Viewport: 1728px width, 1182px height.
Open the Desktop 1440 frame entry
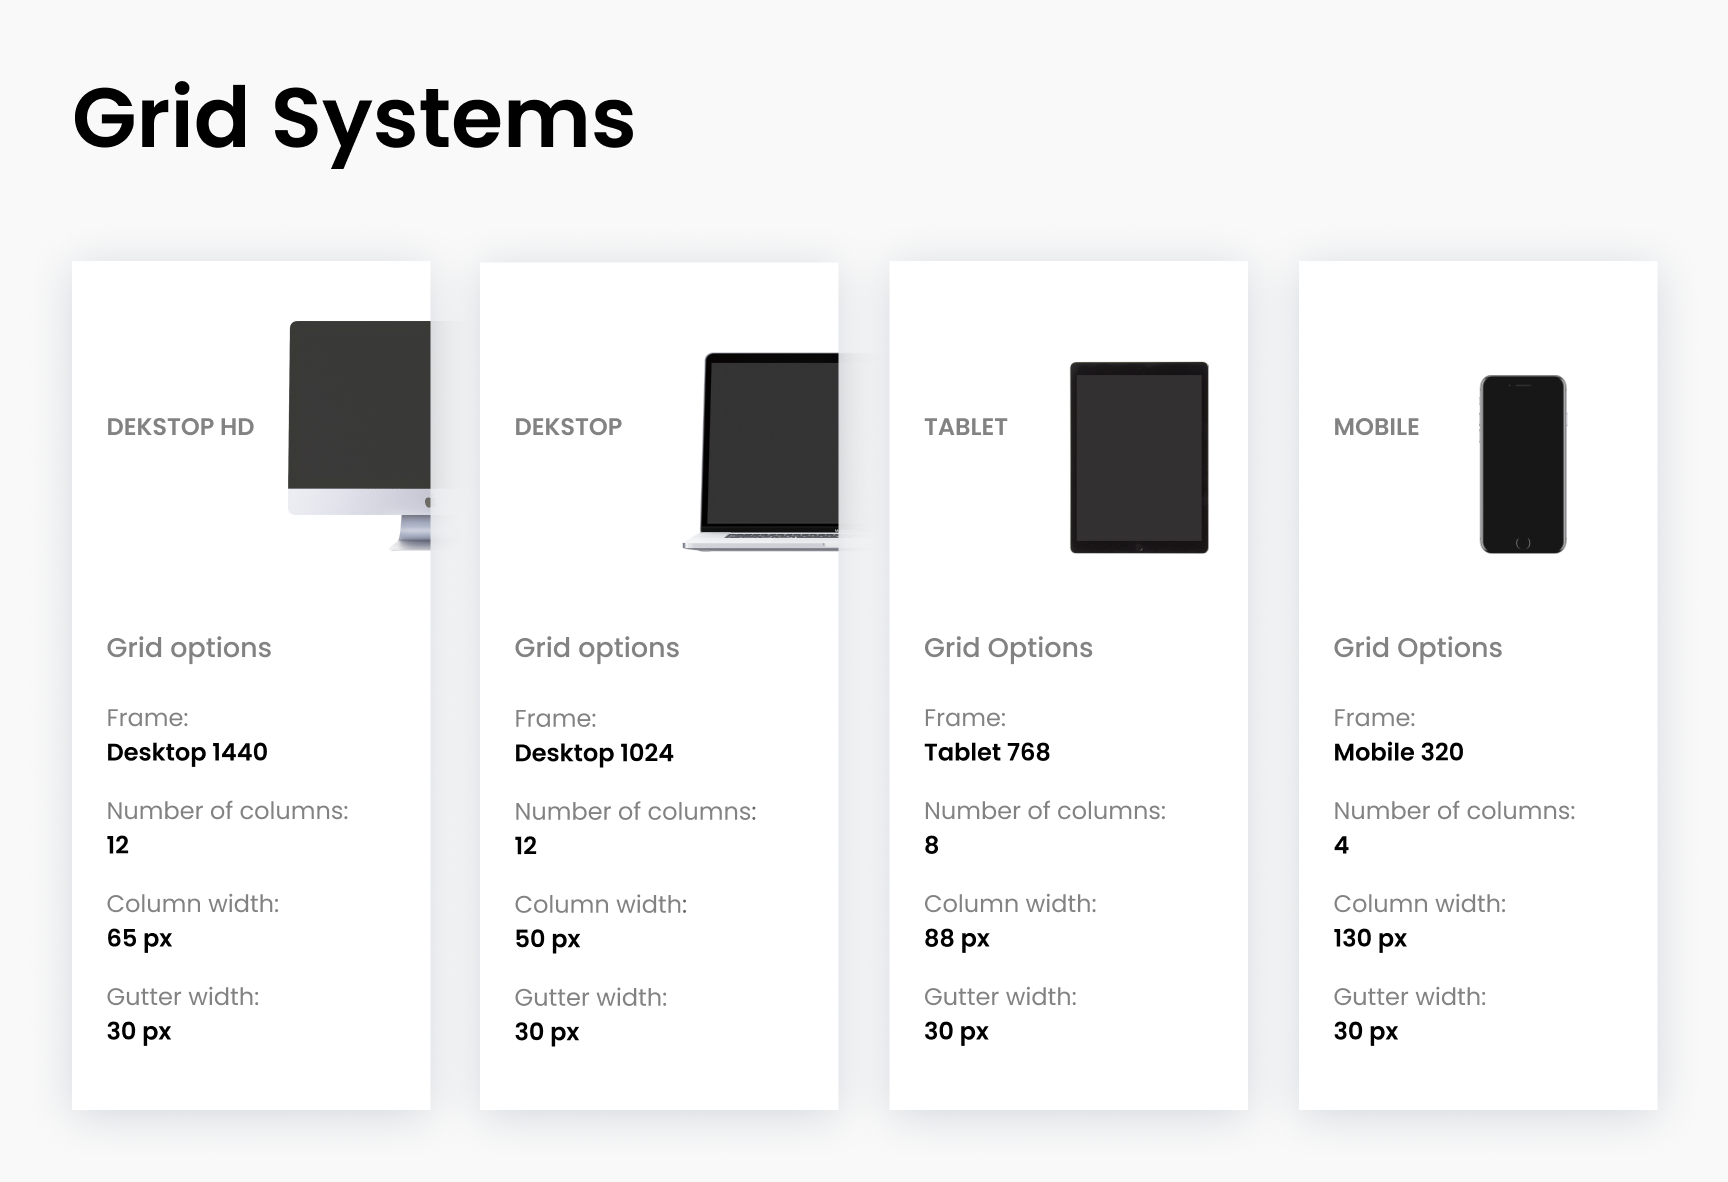(x=187, y=752)
